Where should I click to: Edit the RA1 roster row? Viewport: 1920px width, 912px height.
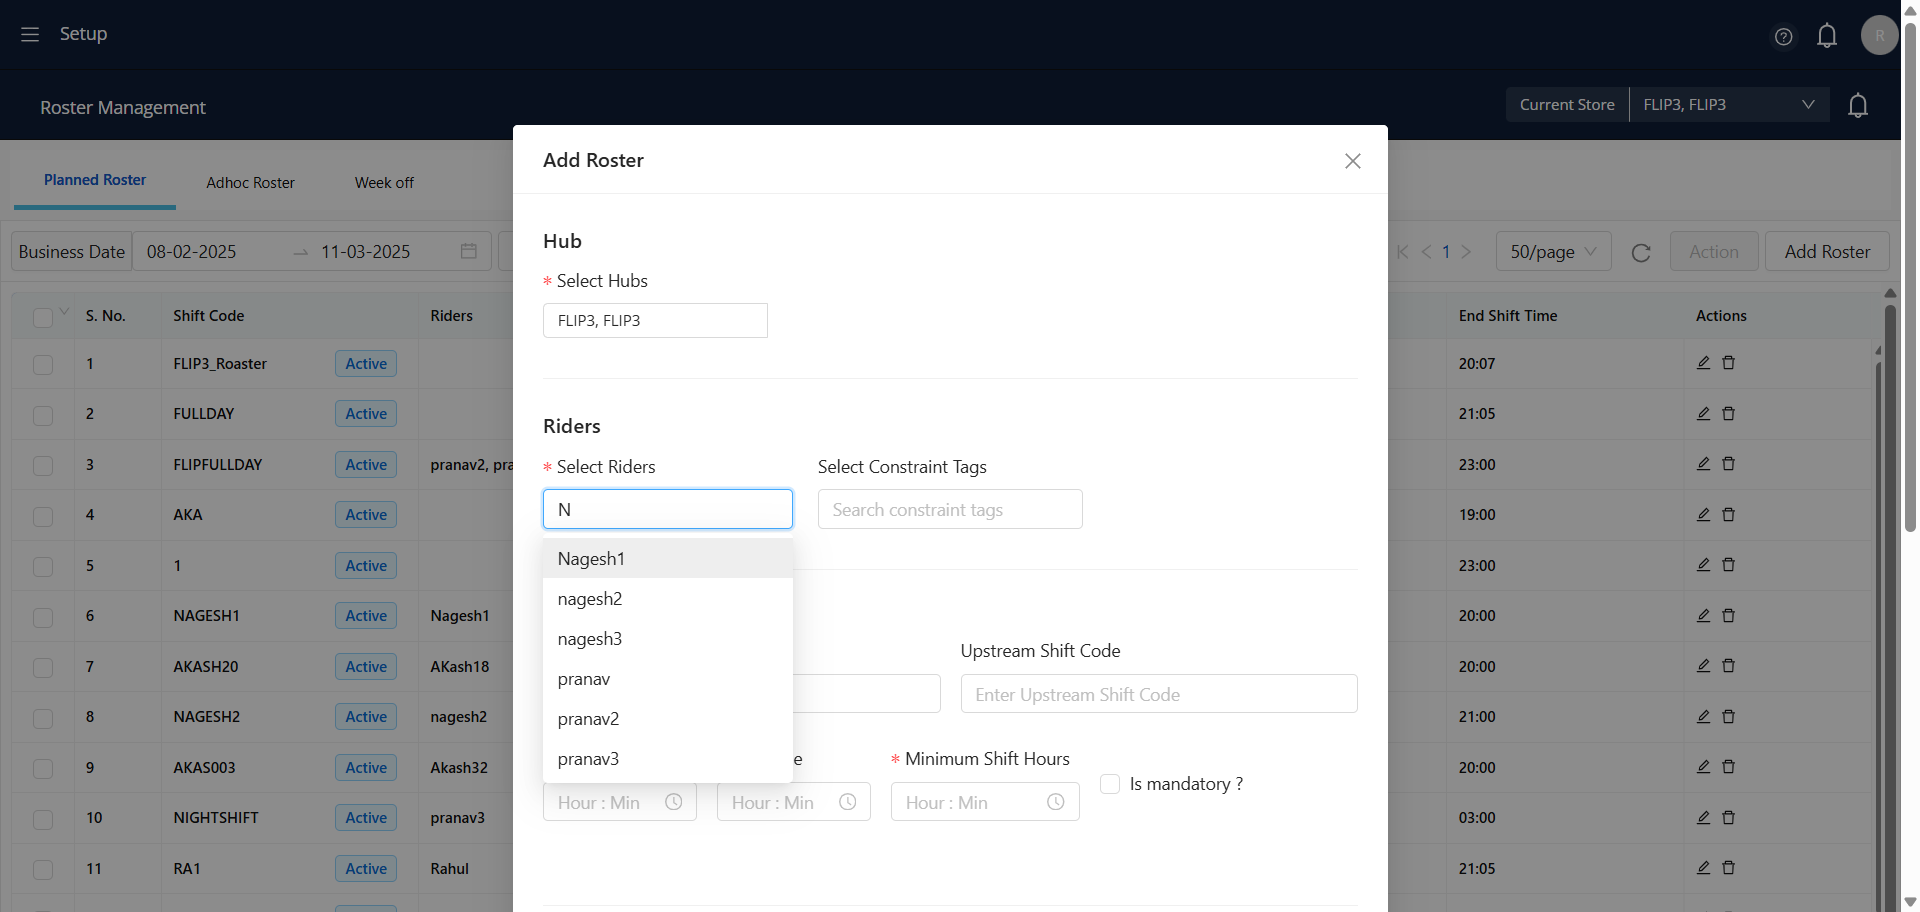coord(1703,868)
